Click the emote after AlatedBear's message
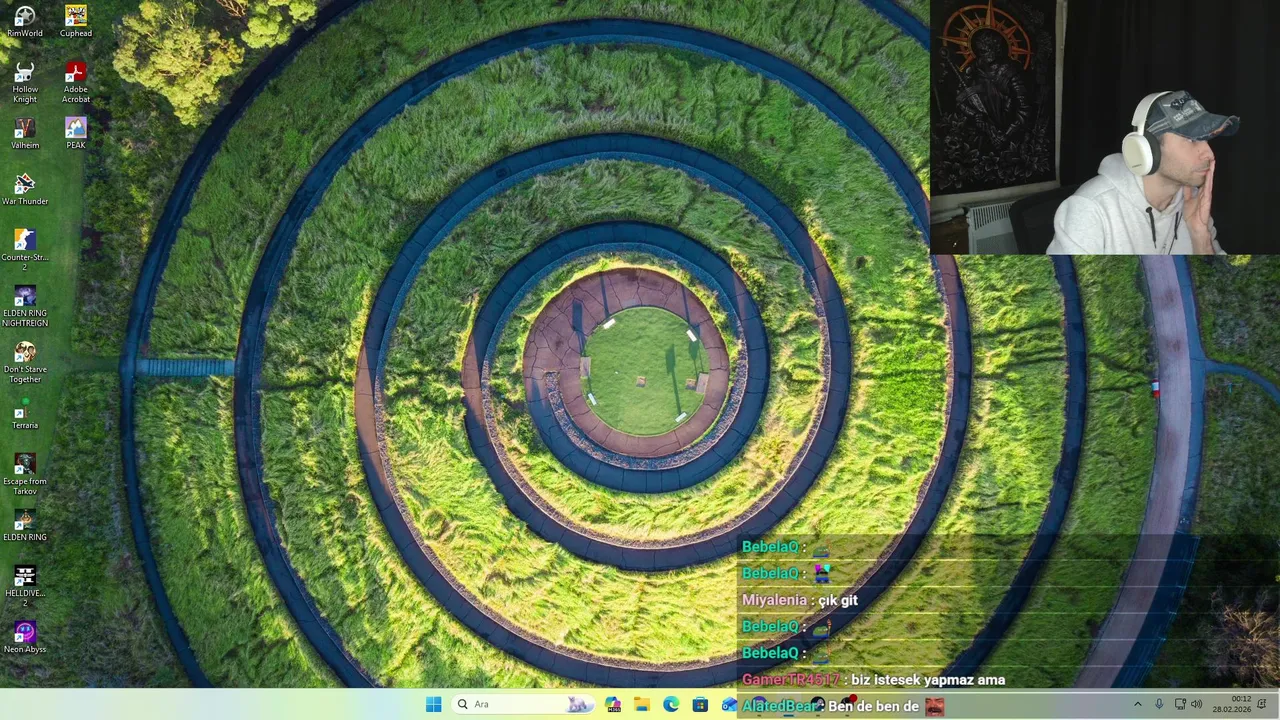 click(x=934, y=707)
